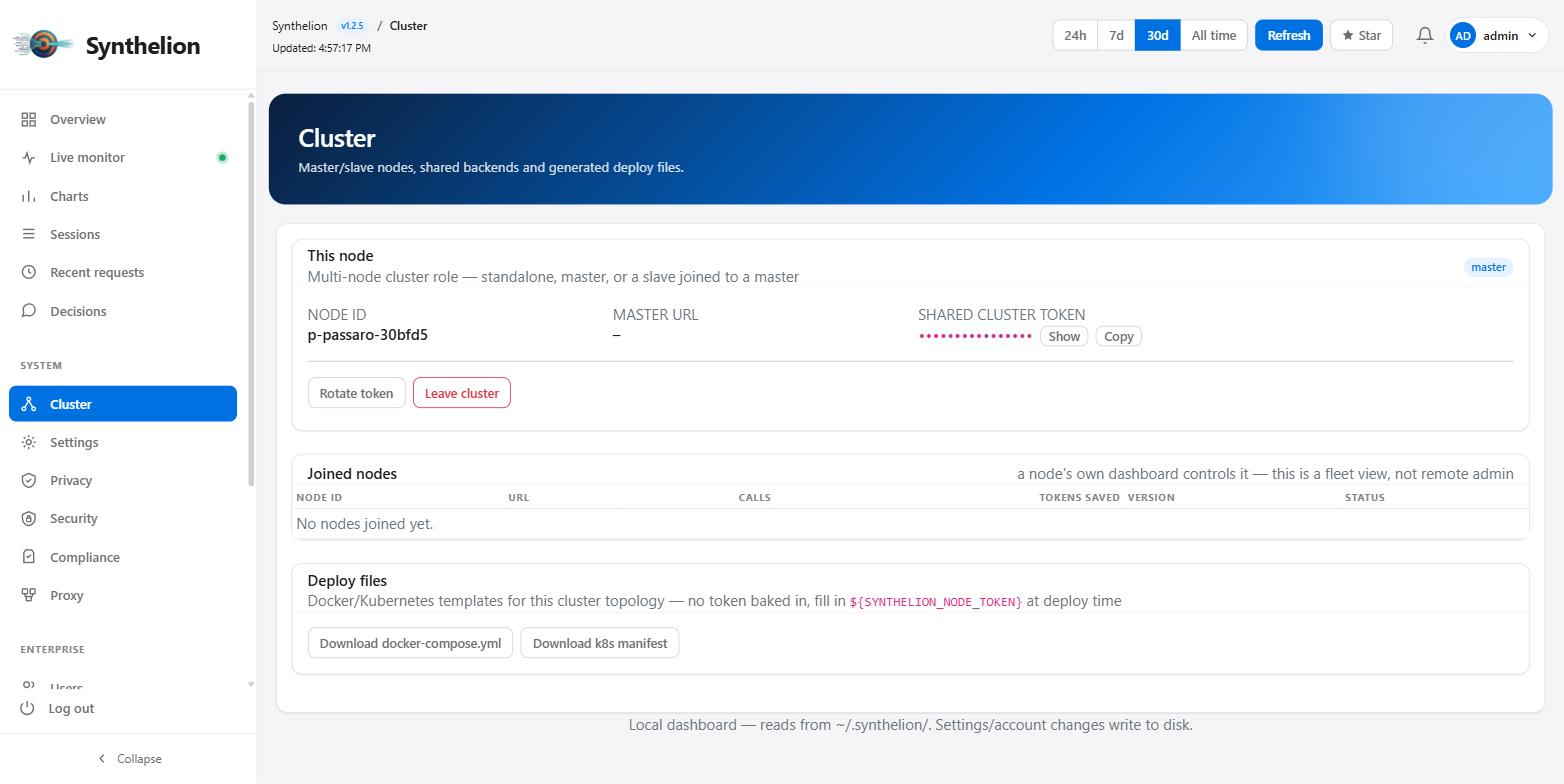
Task: Collapse the sidebar
Action: click(128, 758)
